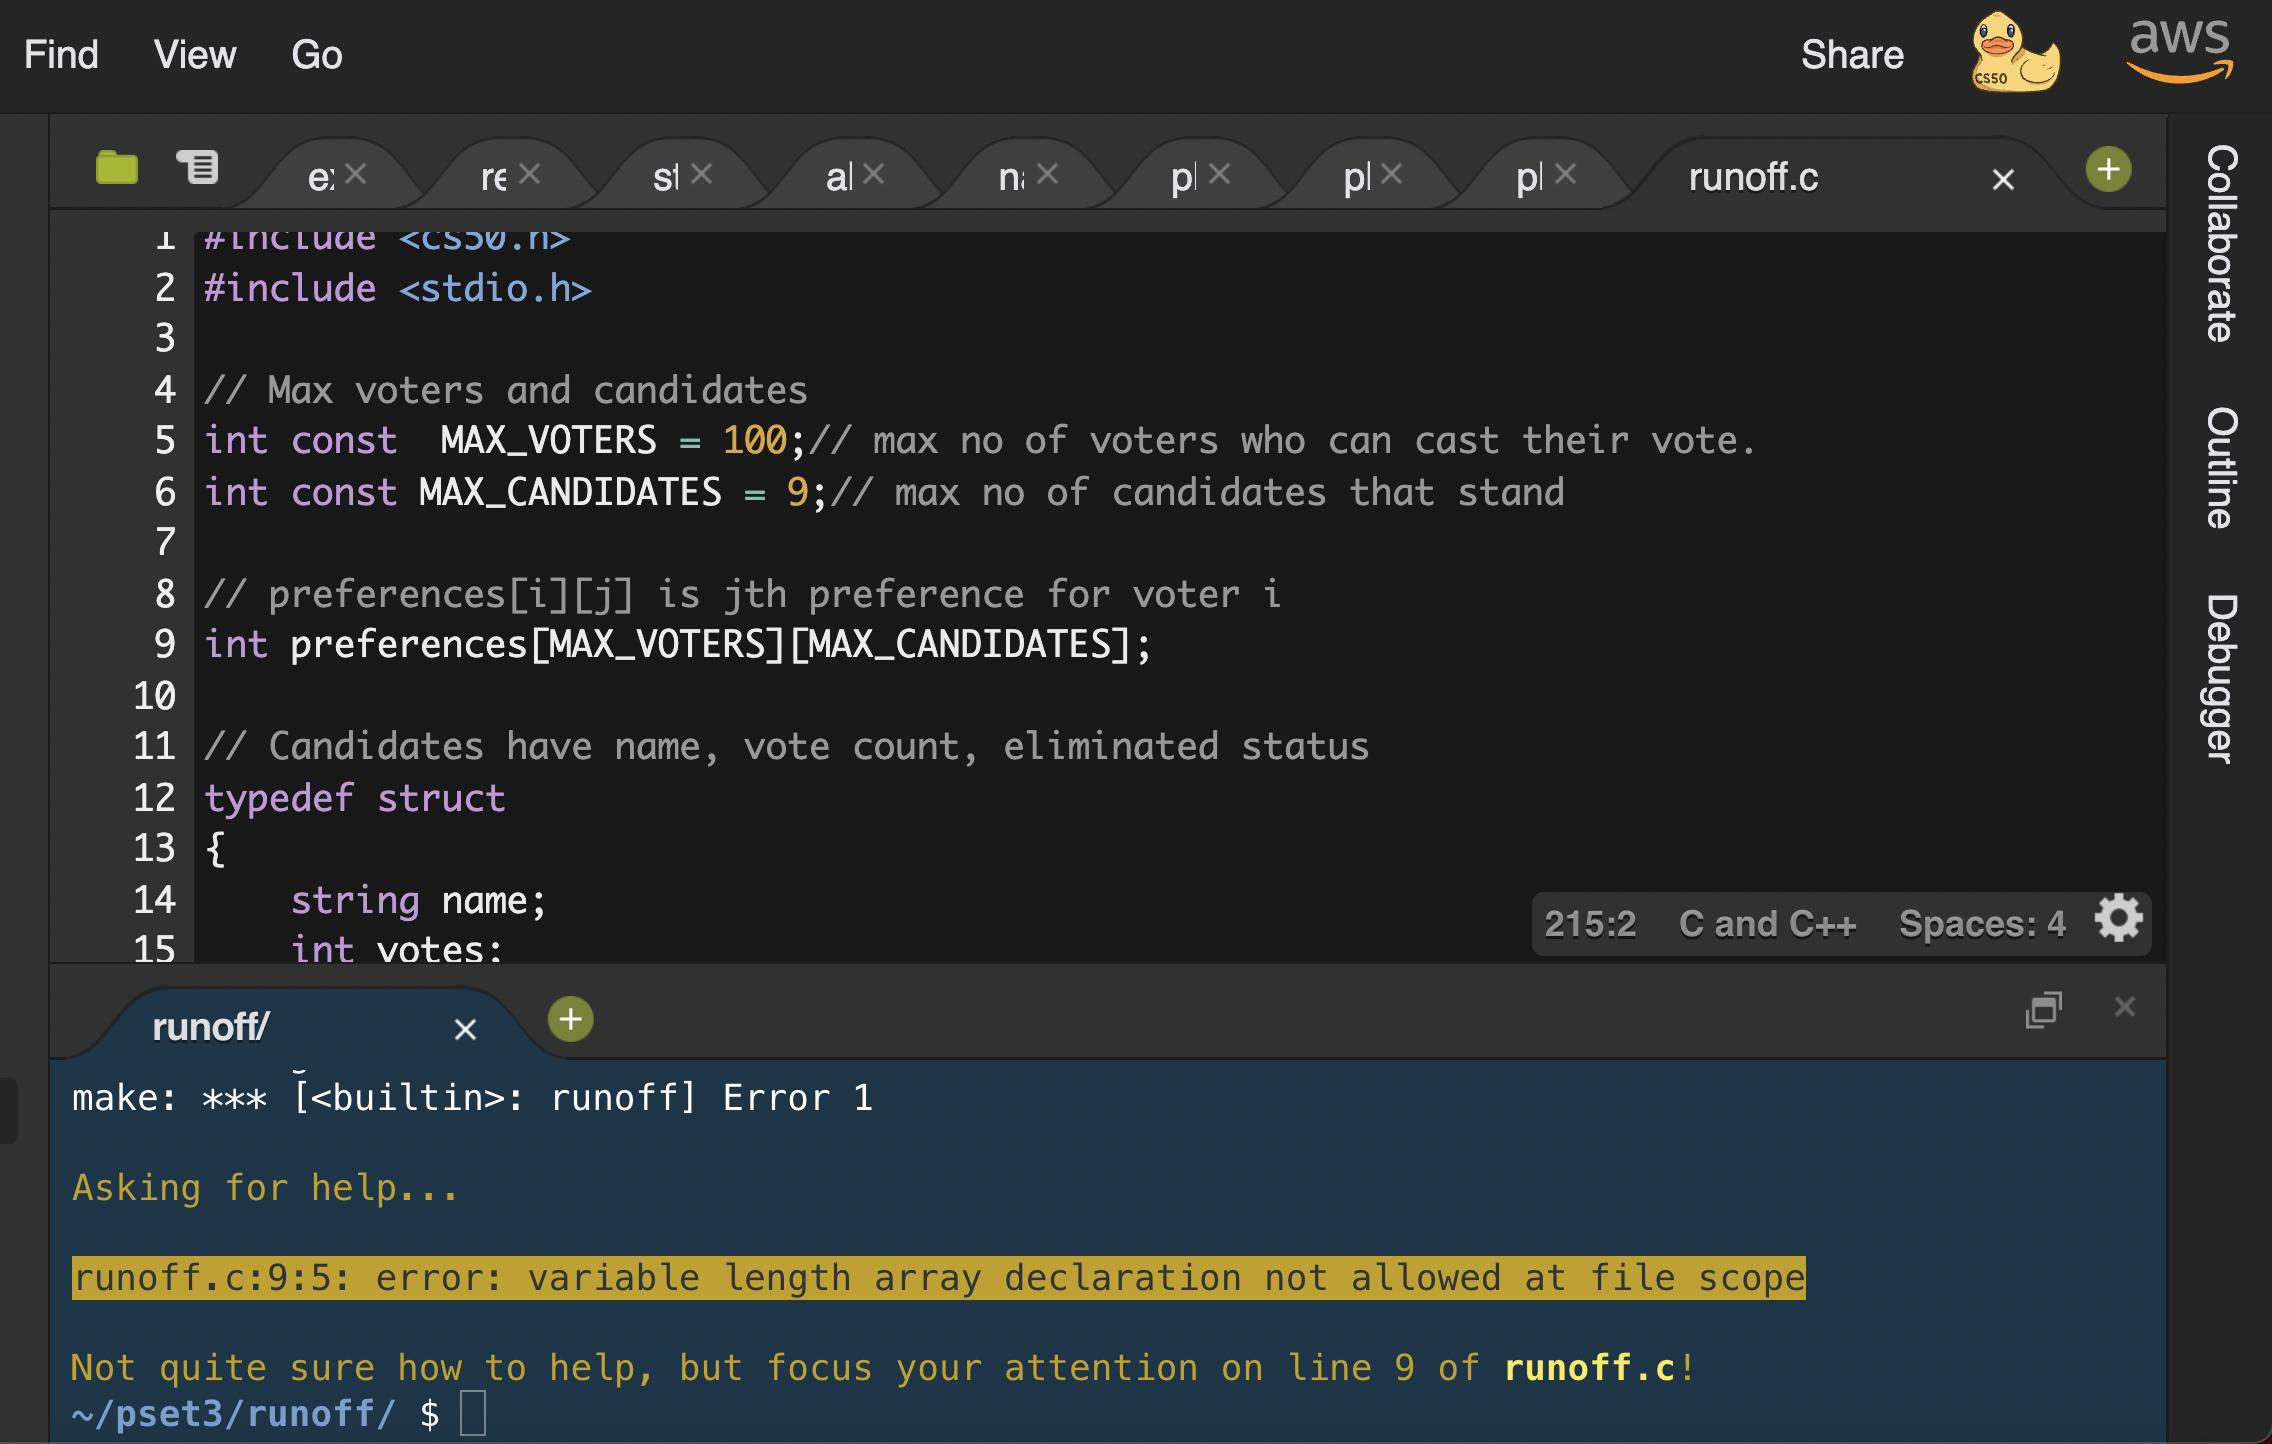This screenshot has width=2272, height=1444.
Task: Close the runoff.c tab
Action: click(2003, 180)
